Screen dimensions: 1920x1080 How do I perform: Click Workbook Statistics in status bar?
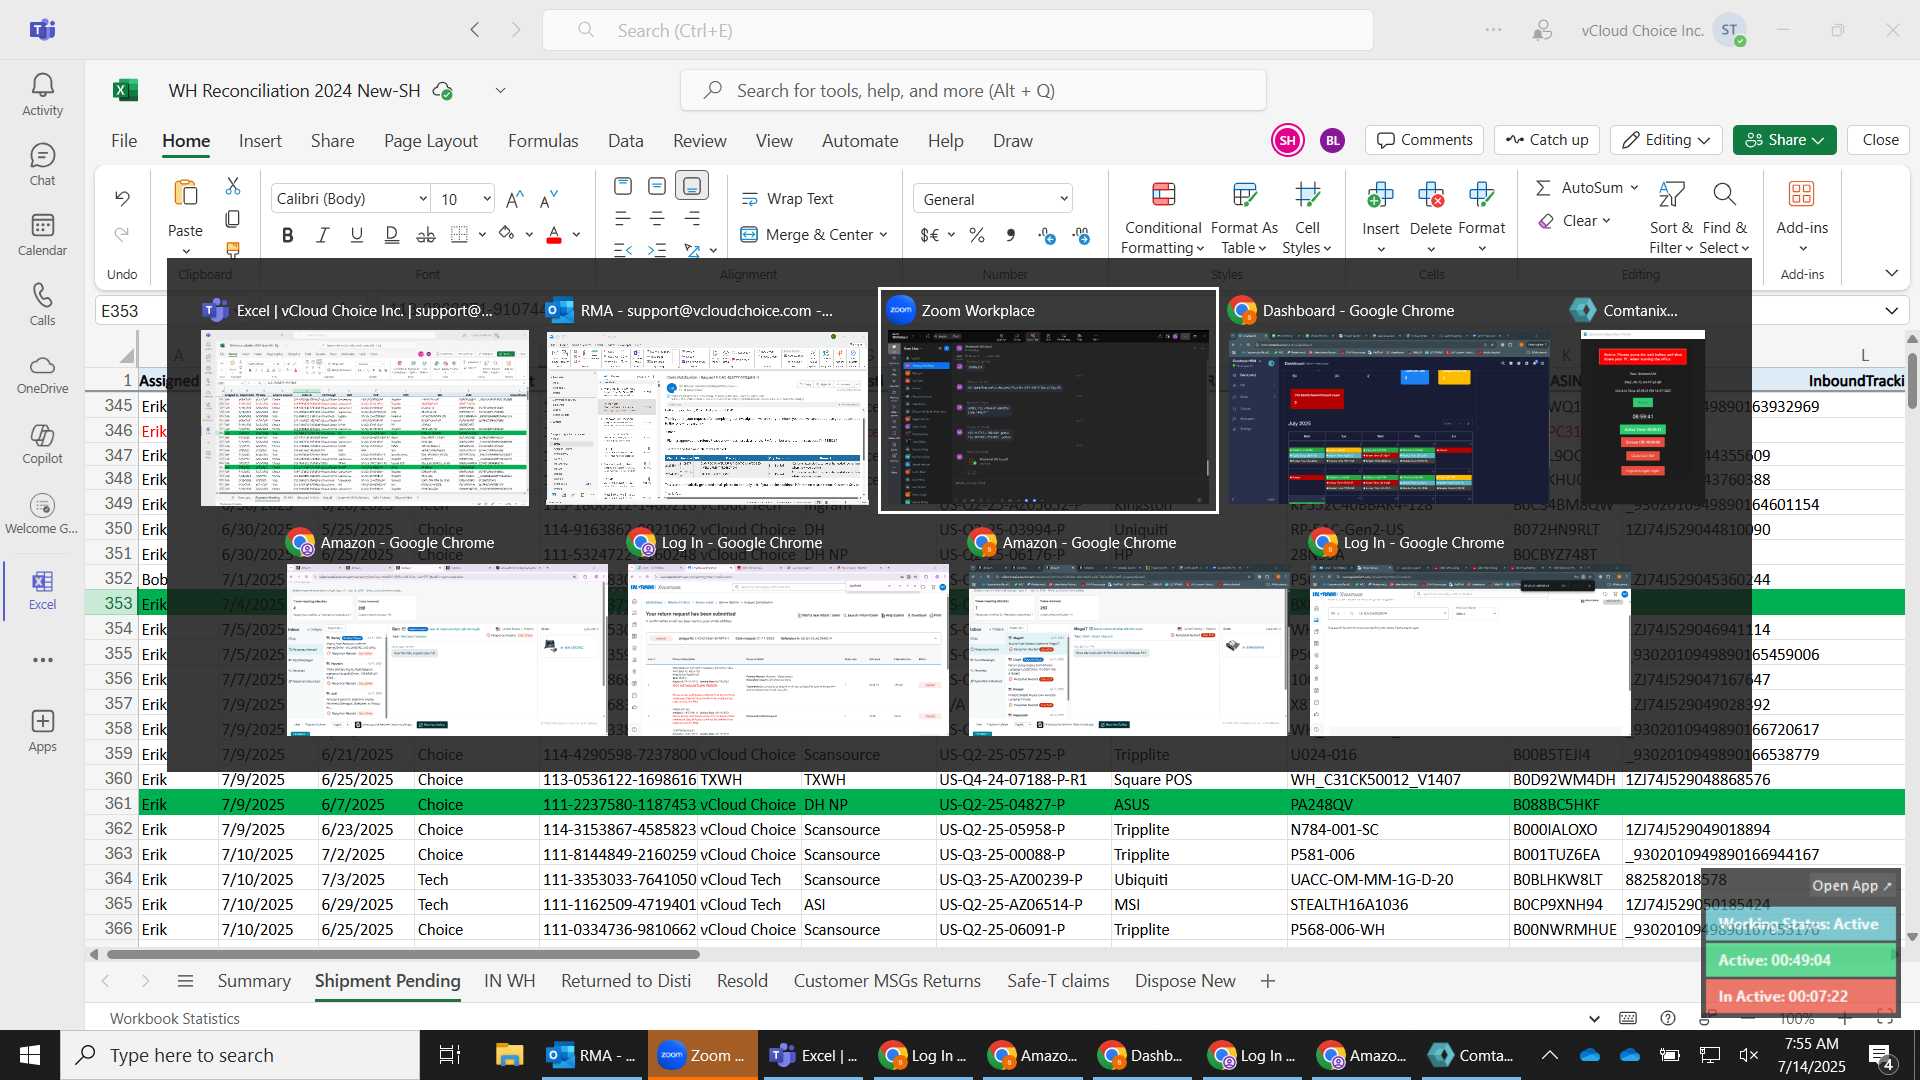pos(175,1018)
